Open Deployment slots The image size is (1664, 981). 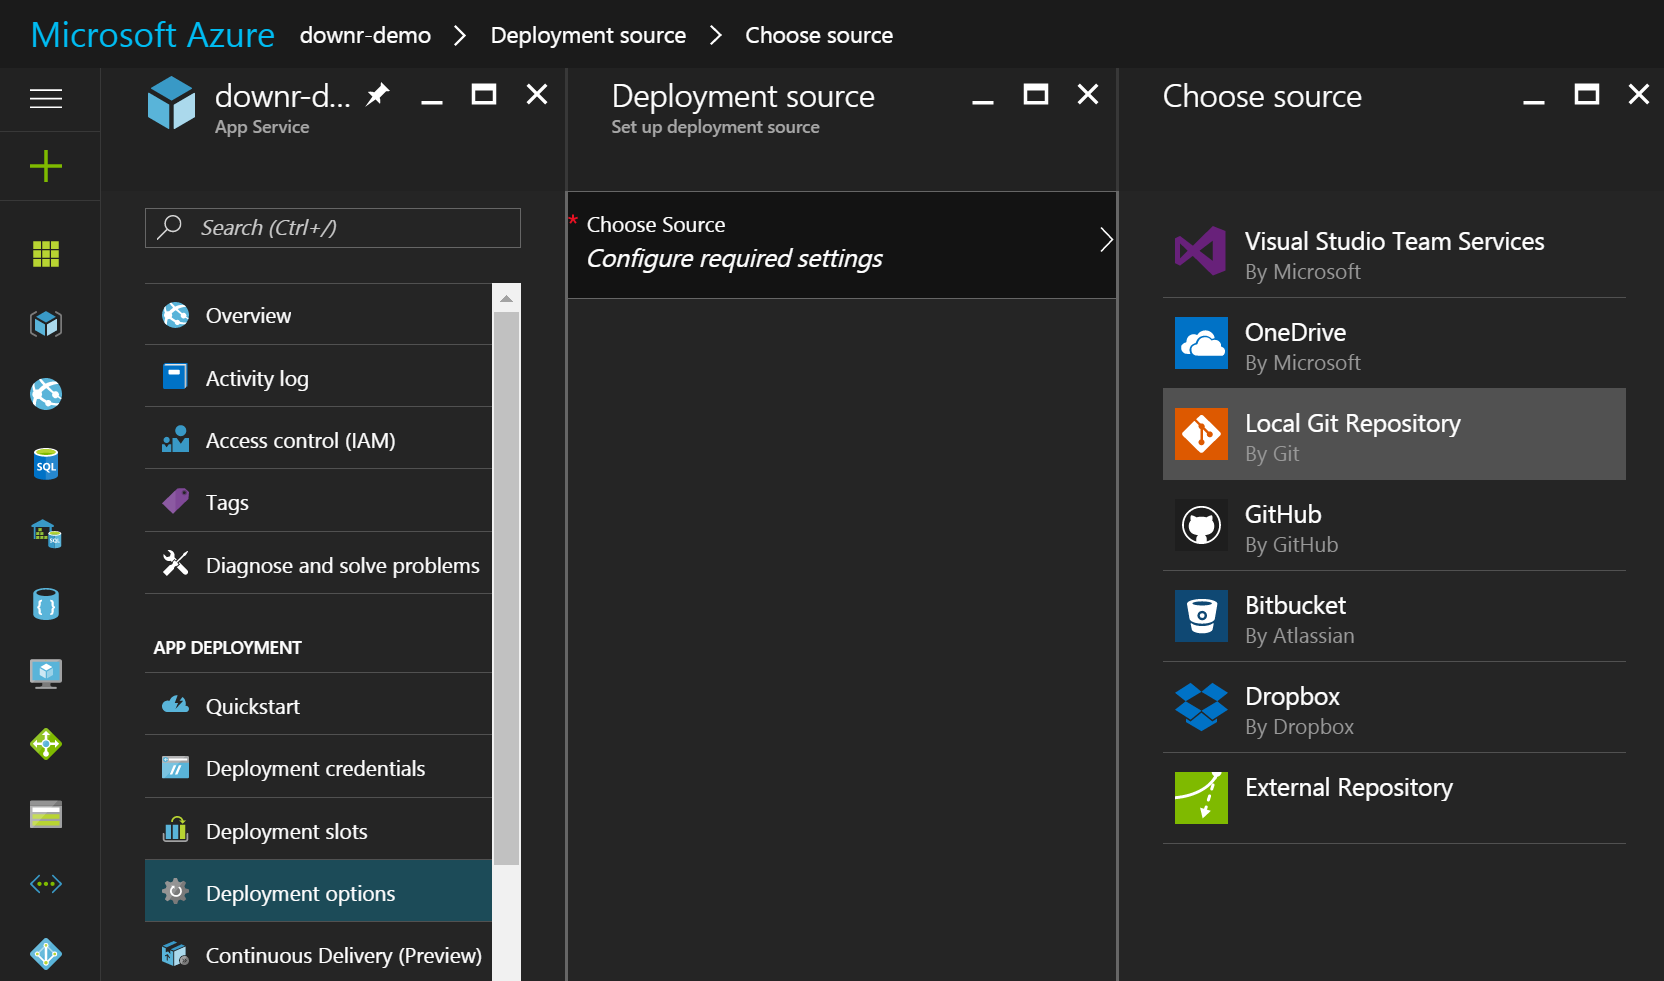point(318,831)
